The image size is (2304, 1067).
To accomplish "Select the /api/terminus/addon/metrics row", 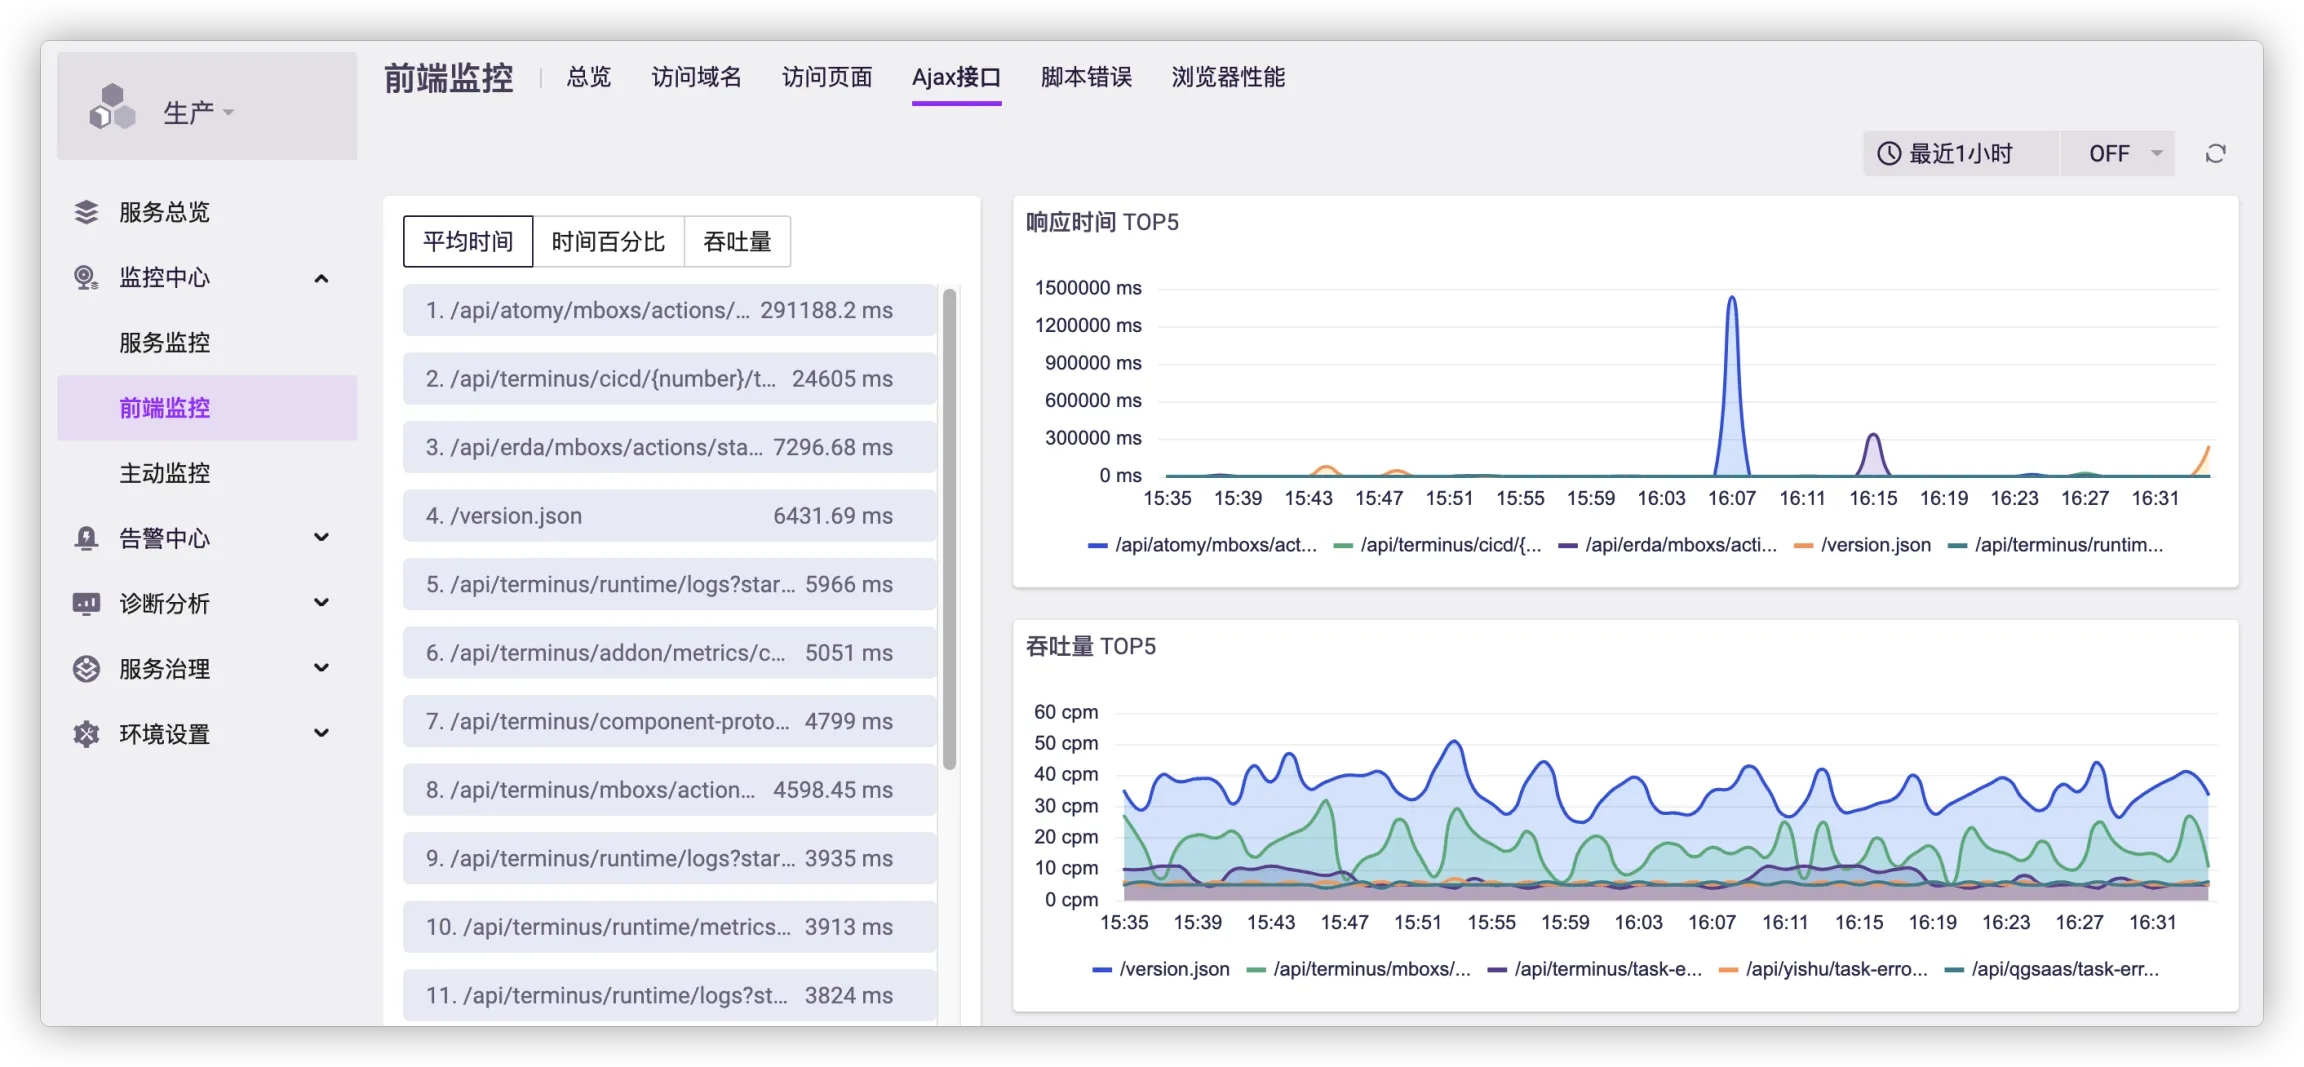I will coord(669,653).
